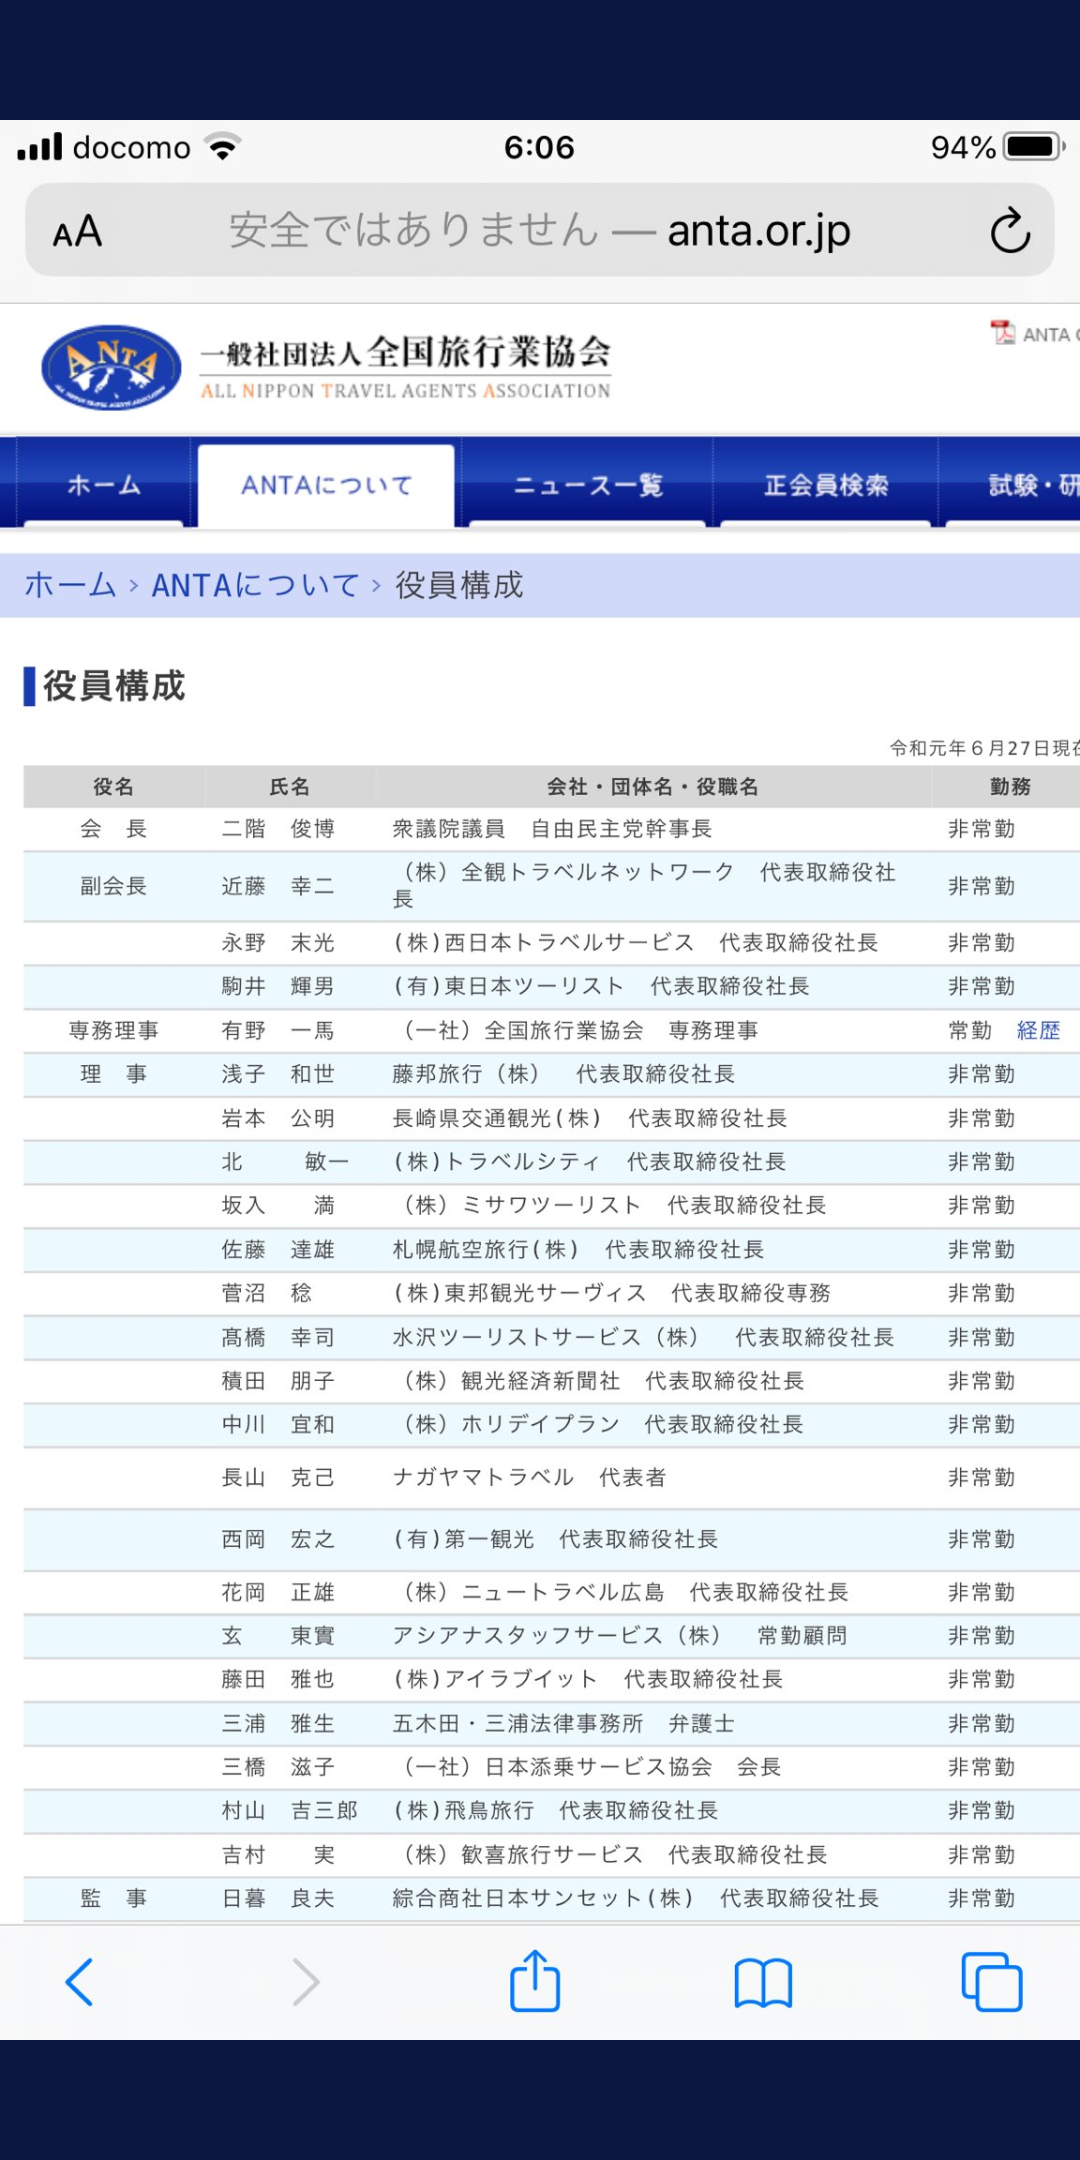This screenshot has width=1080, height=2160.
Task: Select the name 駒井 輝男
Action: click(x=278, y=987)
